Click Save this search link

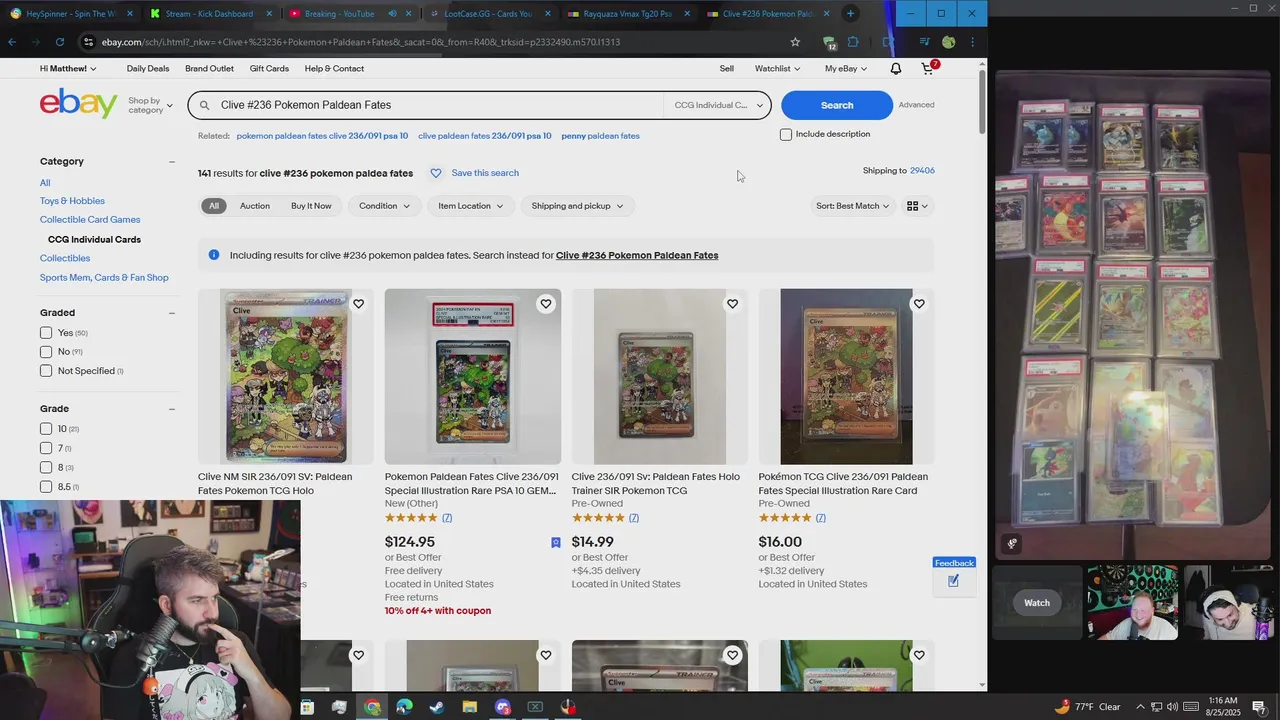(485, 173)
